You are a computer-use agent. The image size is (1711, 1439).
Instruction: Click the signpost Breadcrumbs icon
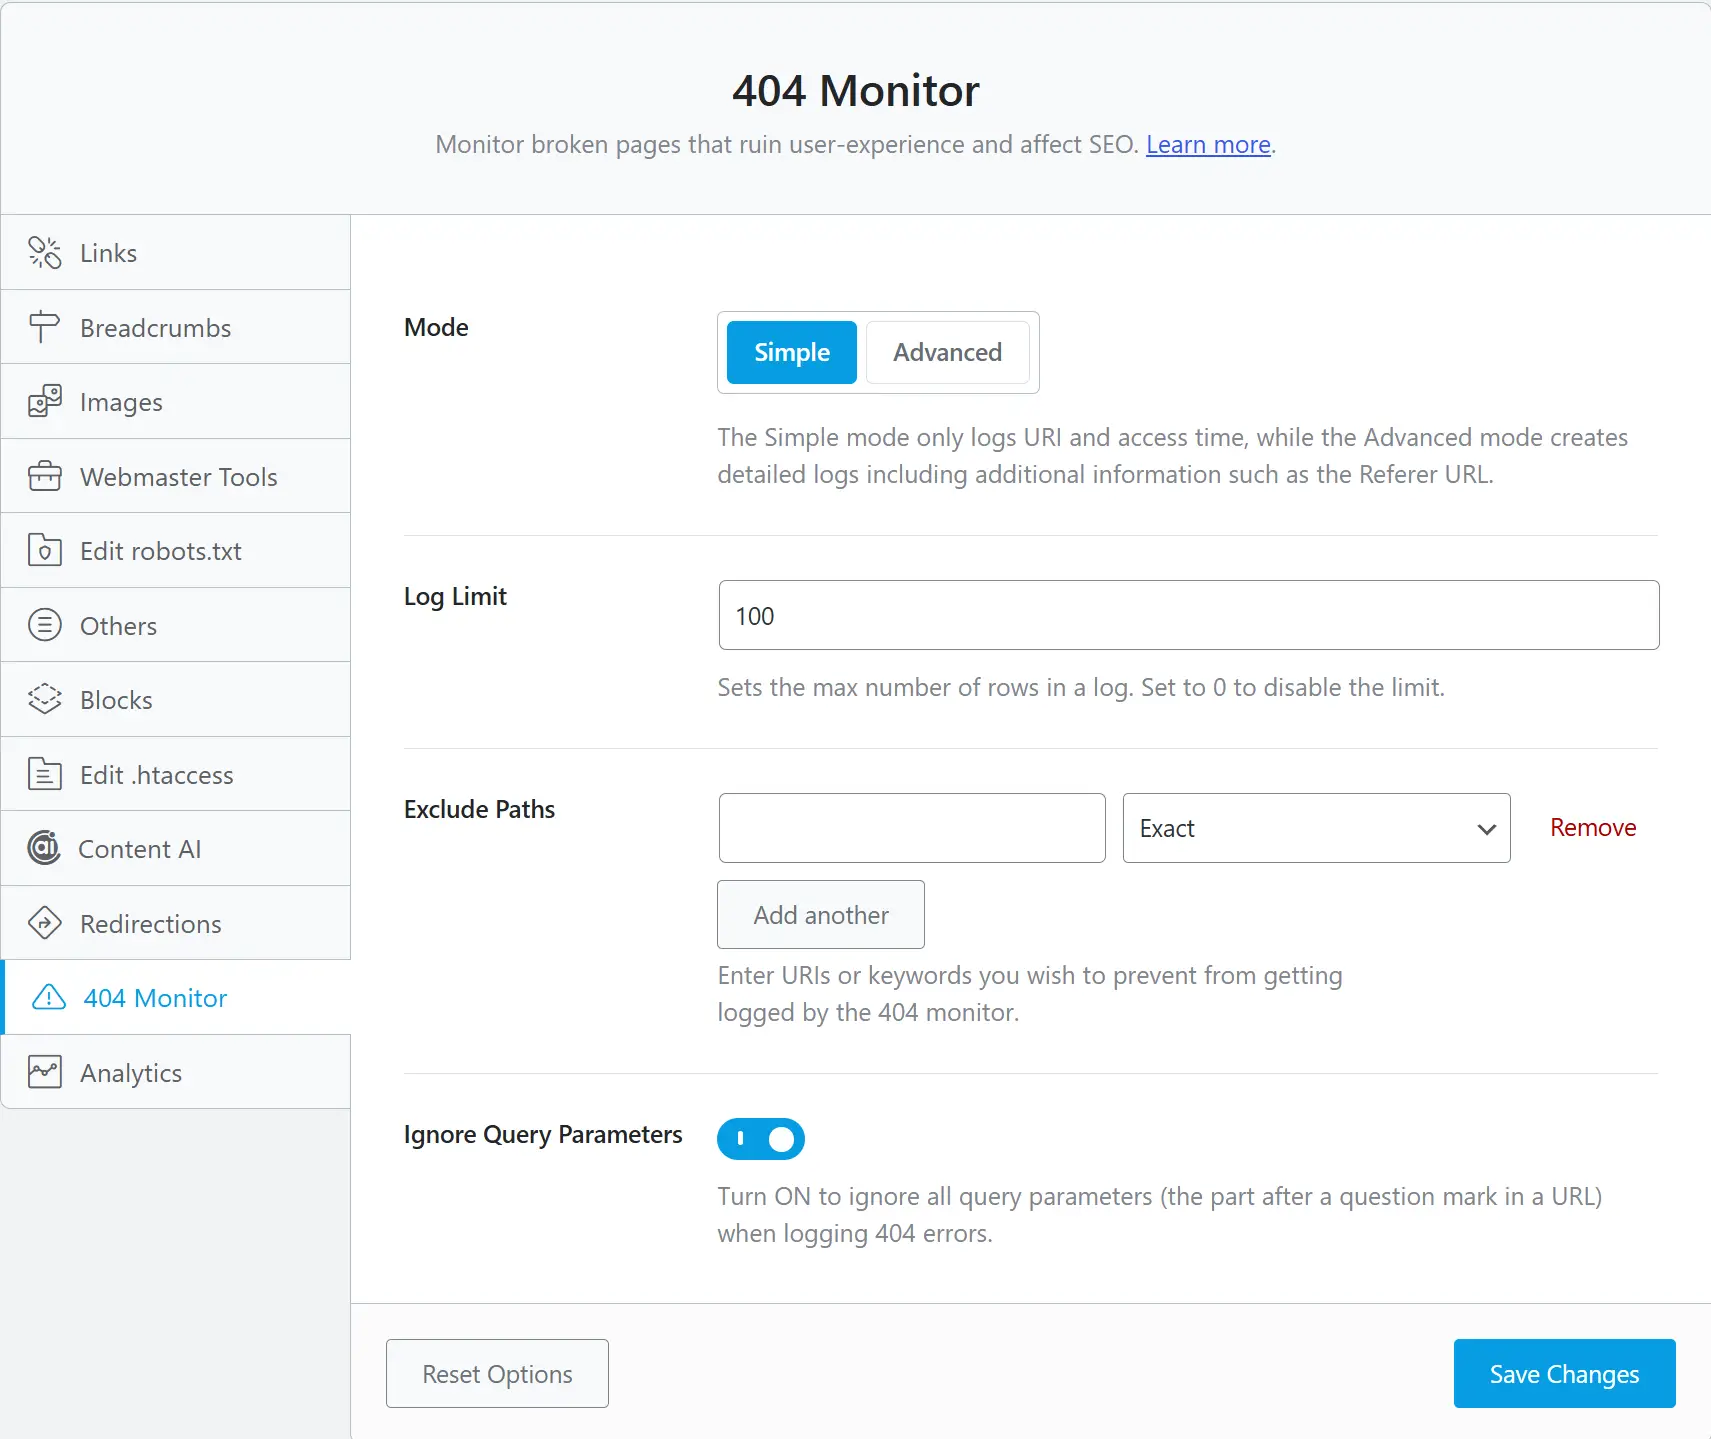pos(44,327)
